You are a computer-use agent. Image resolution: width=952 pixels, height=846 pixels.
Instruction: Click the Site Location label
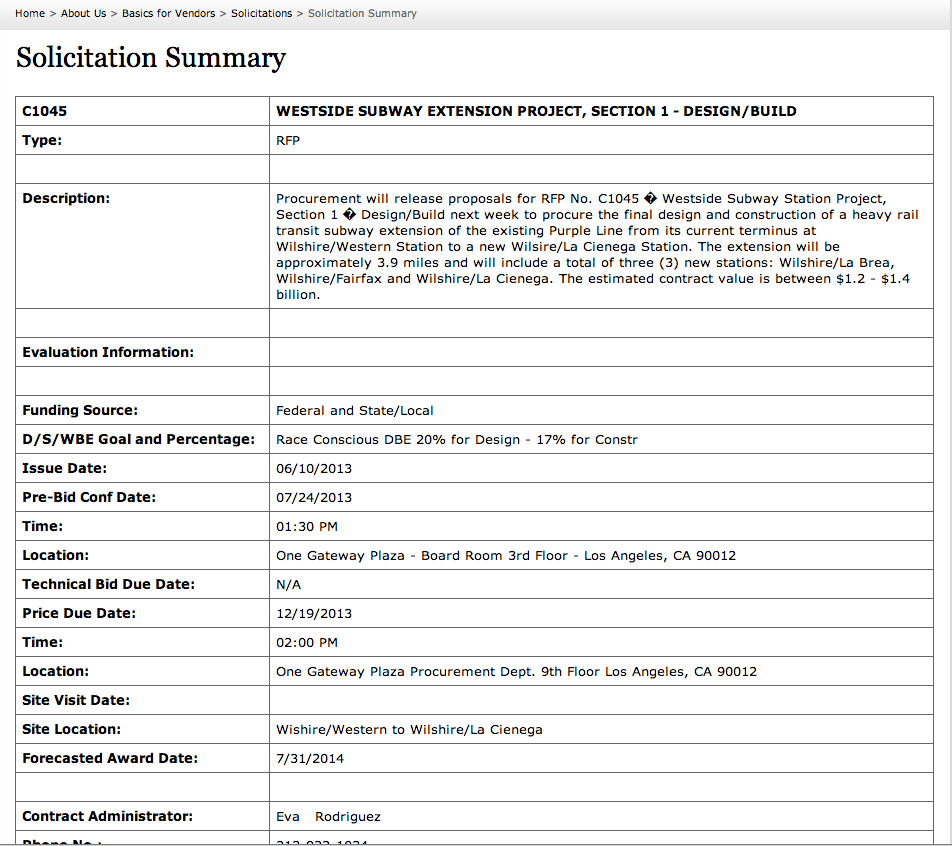coord(72,729)
